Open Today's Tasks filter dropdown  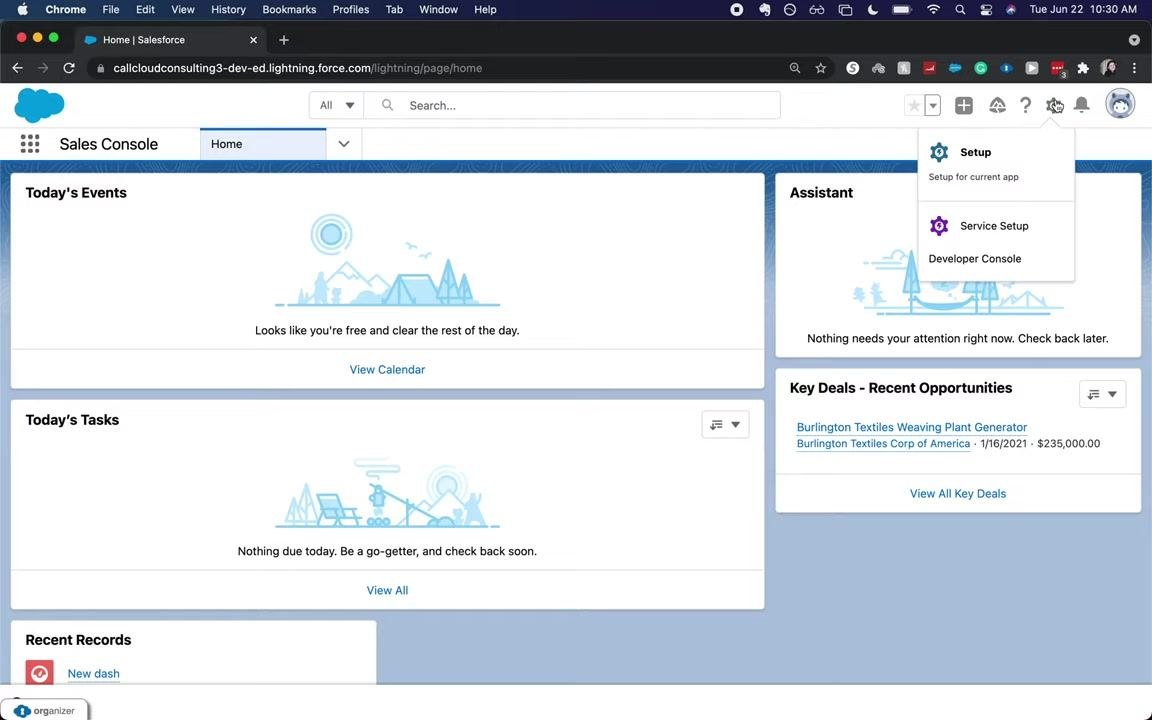[725, 424]
